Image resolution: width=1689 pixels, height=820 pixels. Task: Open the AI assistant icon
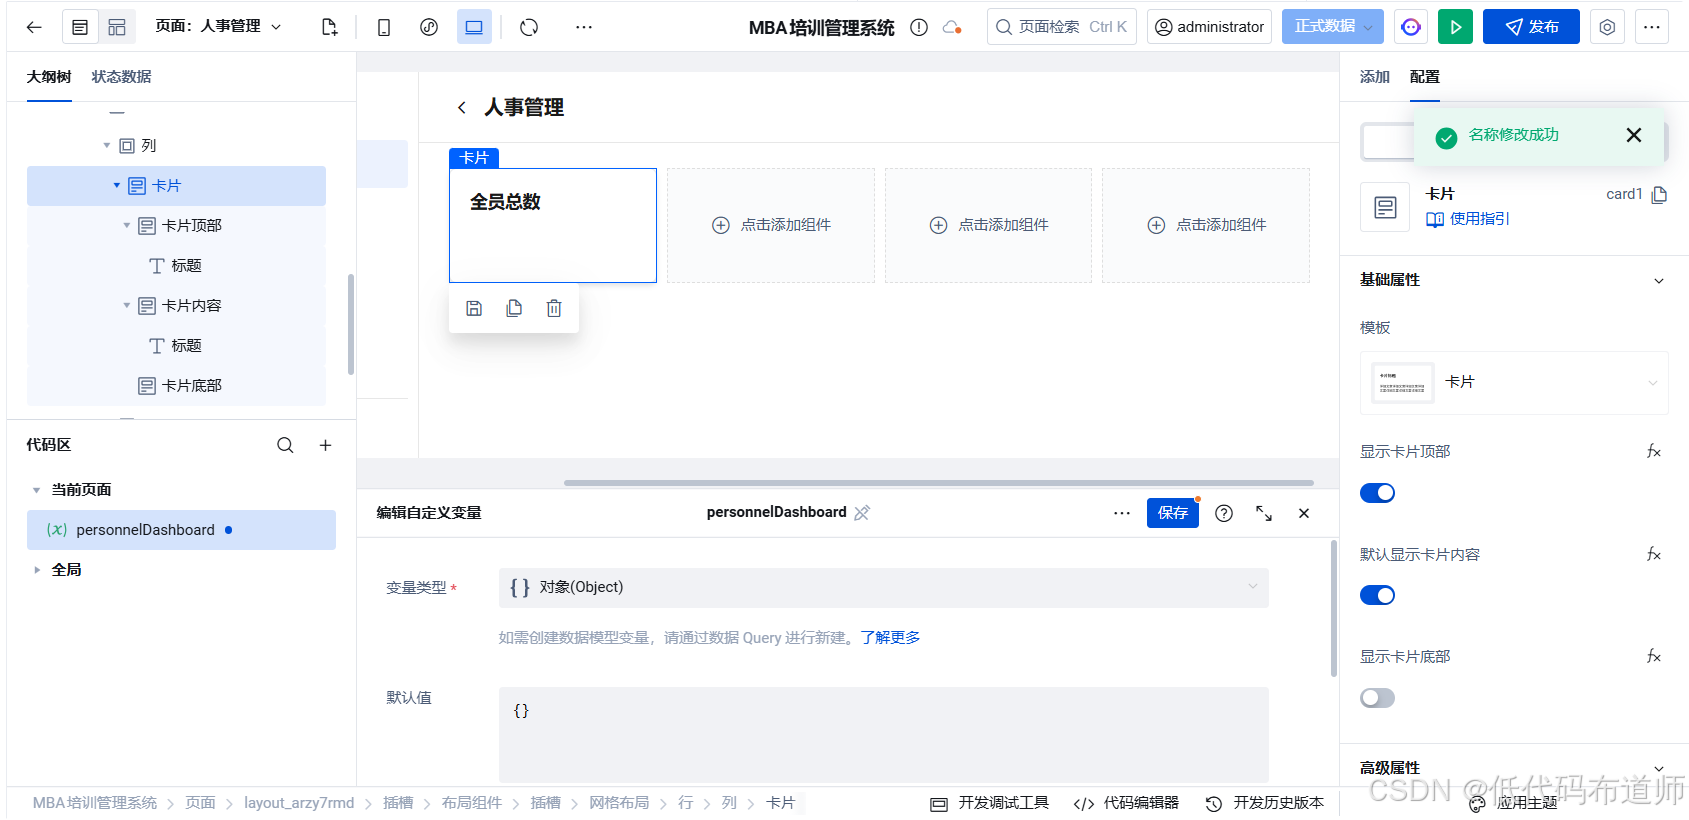click(1411, 27)
